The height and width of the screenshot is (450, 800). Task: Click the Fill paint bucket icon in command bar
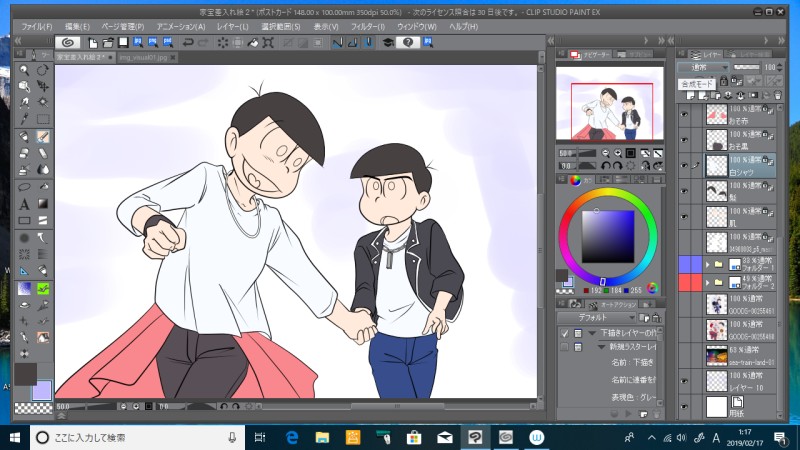(x=253, y=42)
